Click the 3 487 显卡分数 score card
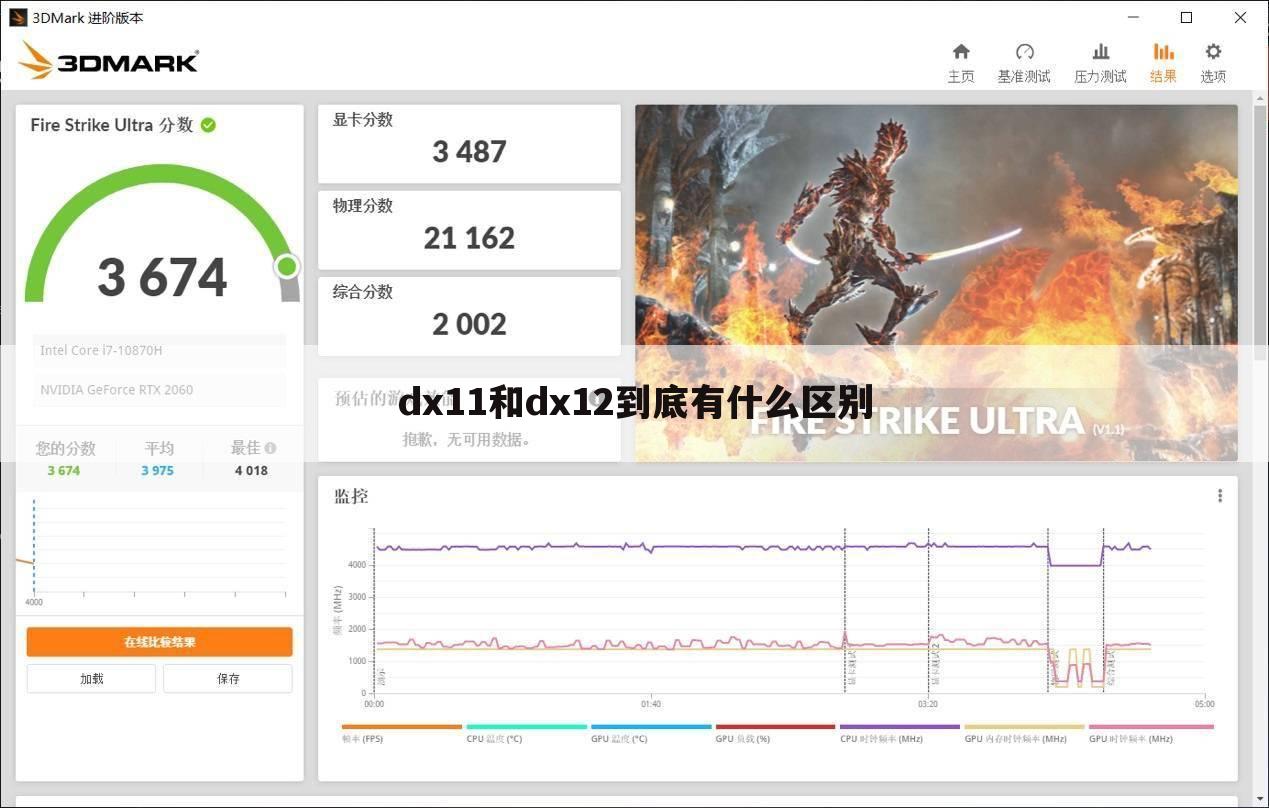The width and height of the screenshot is (1269, 808). [468, 143]
